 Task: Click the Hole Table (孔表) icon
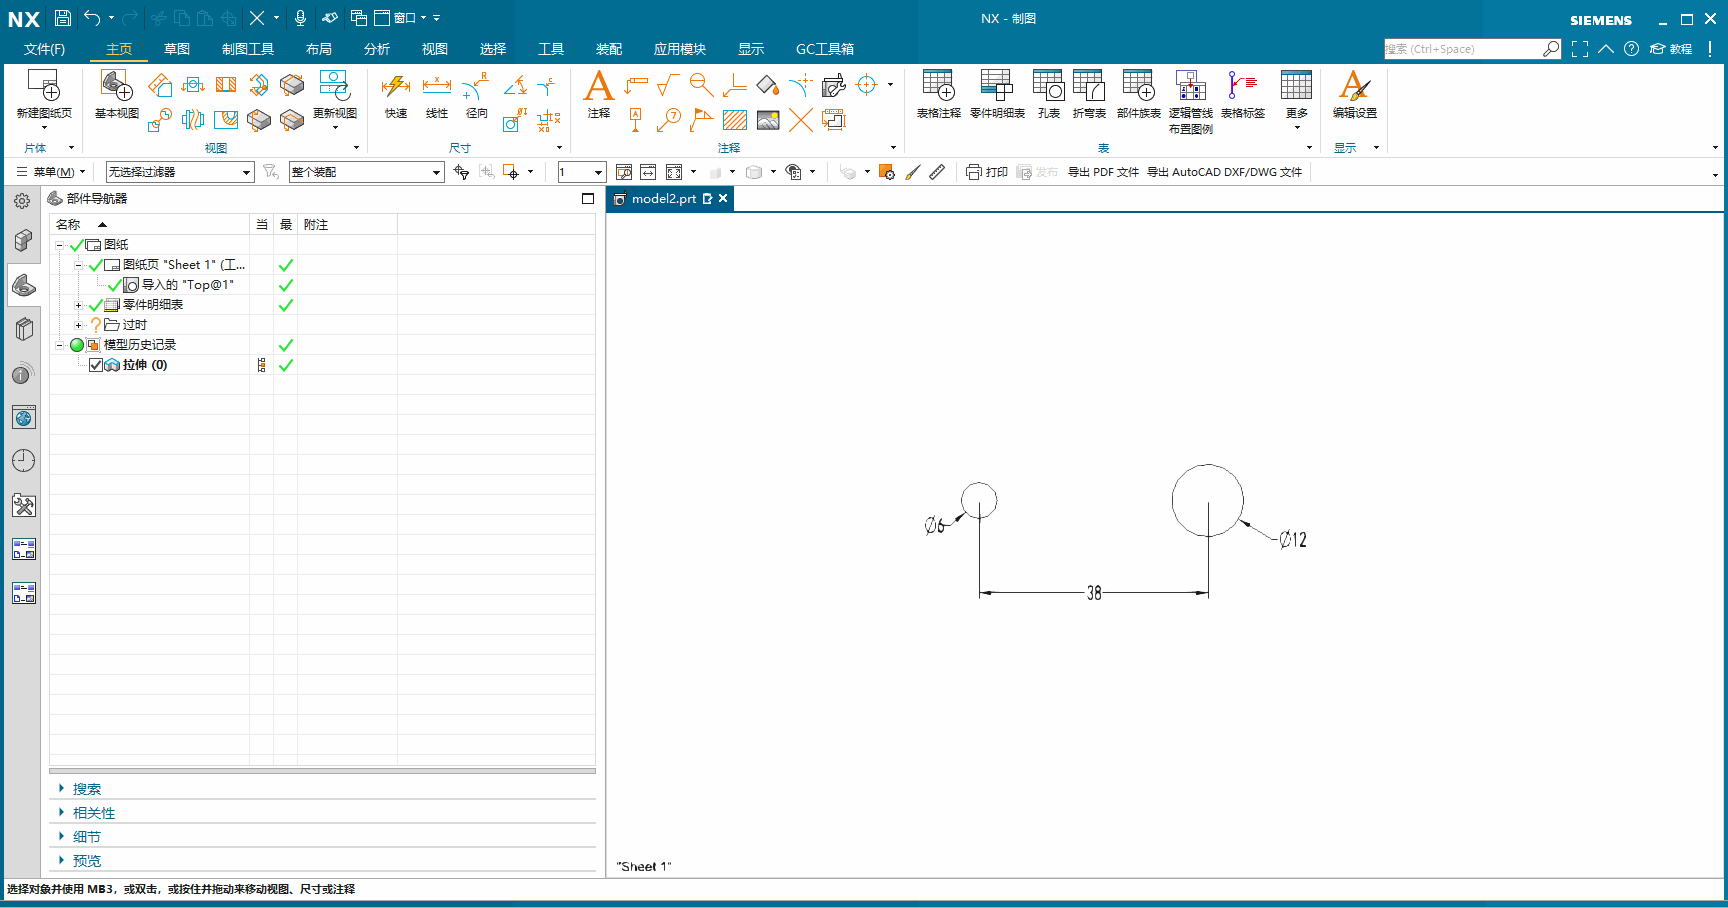[x=1048, y=87]
